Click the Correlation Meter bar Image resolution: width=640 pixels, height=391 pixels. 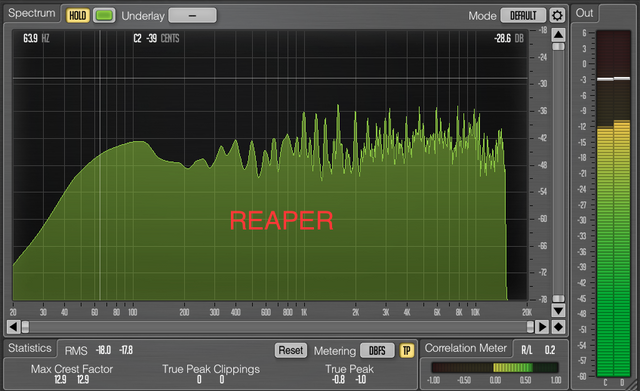coord(495,367)
